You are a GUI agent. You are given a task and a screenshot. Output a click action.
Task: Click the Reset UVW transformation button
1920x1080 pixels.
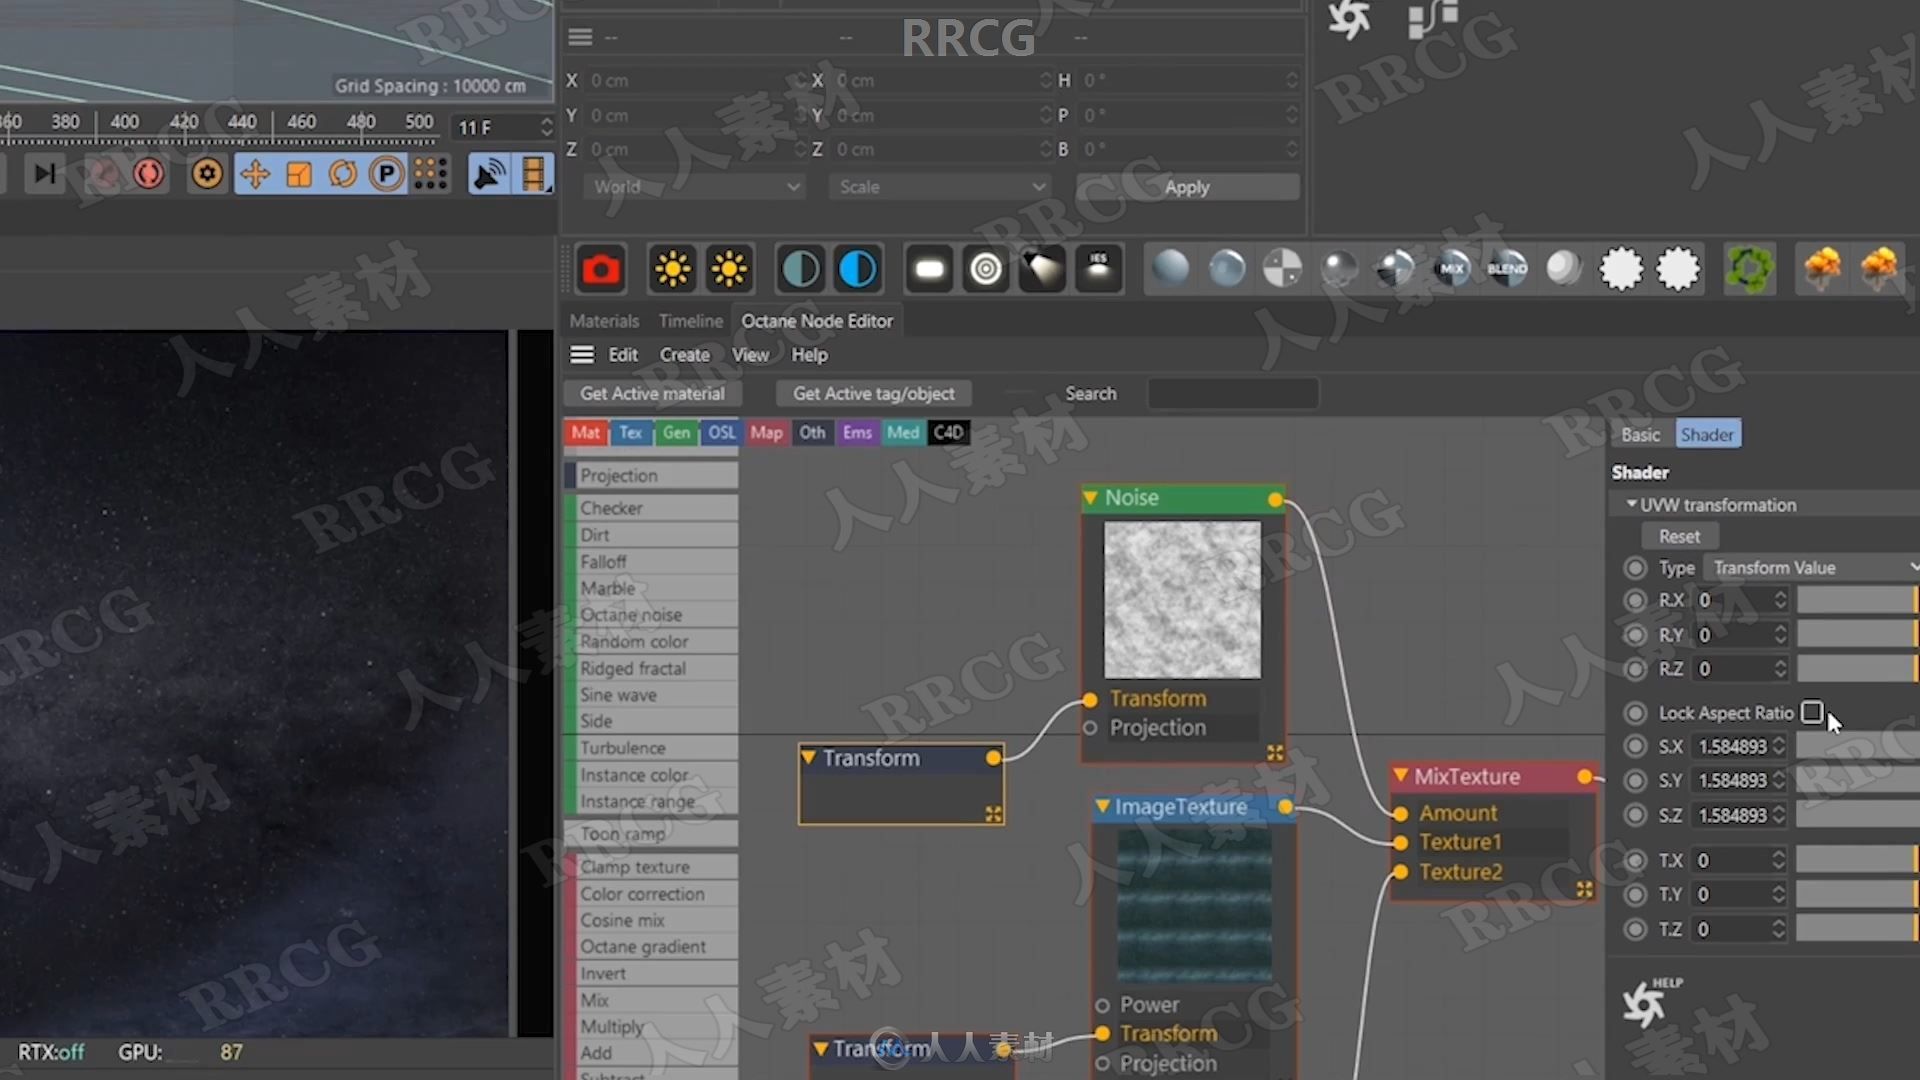[1677, 535]
